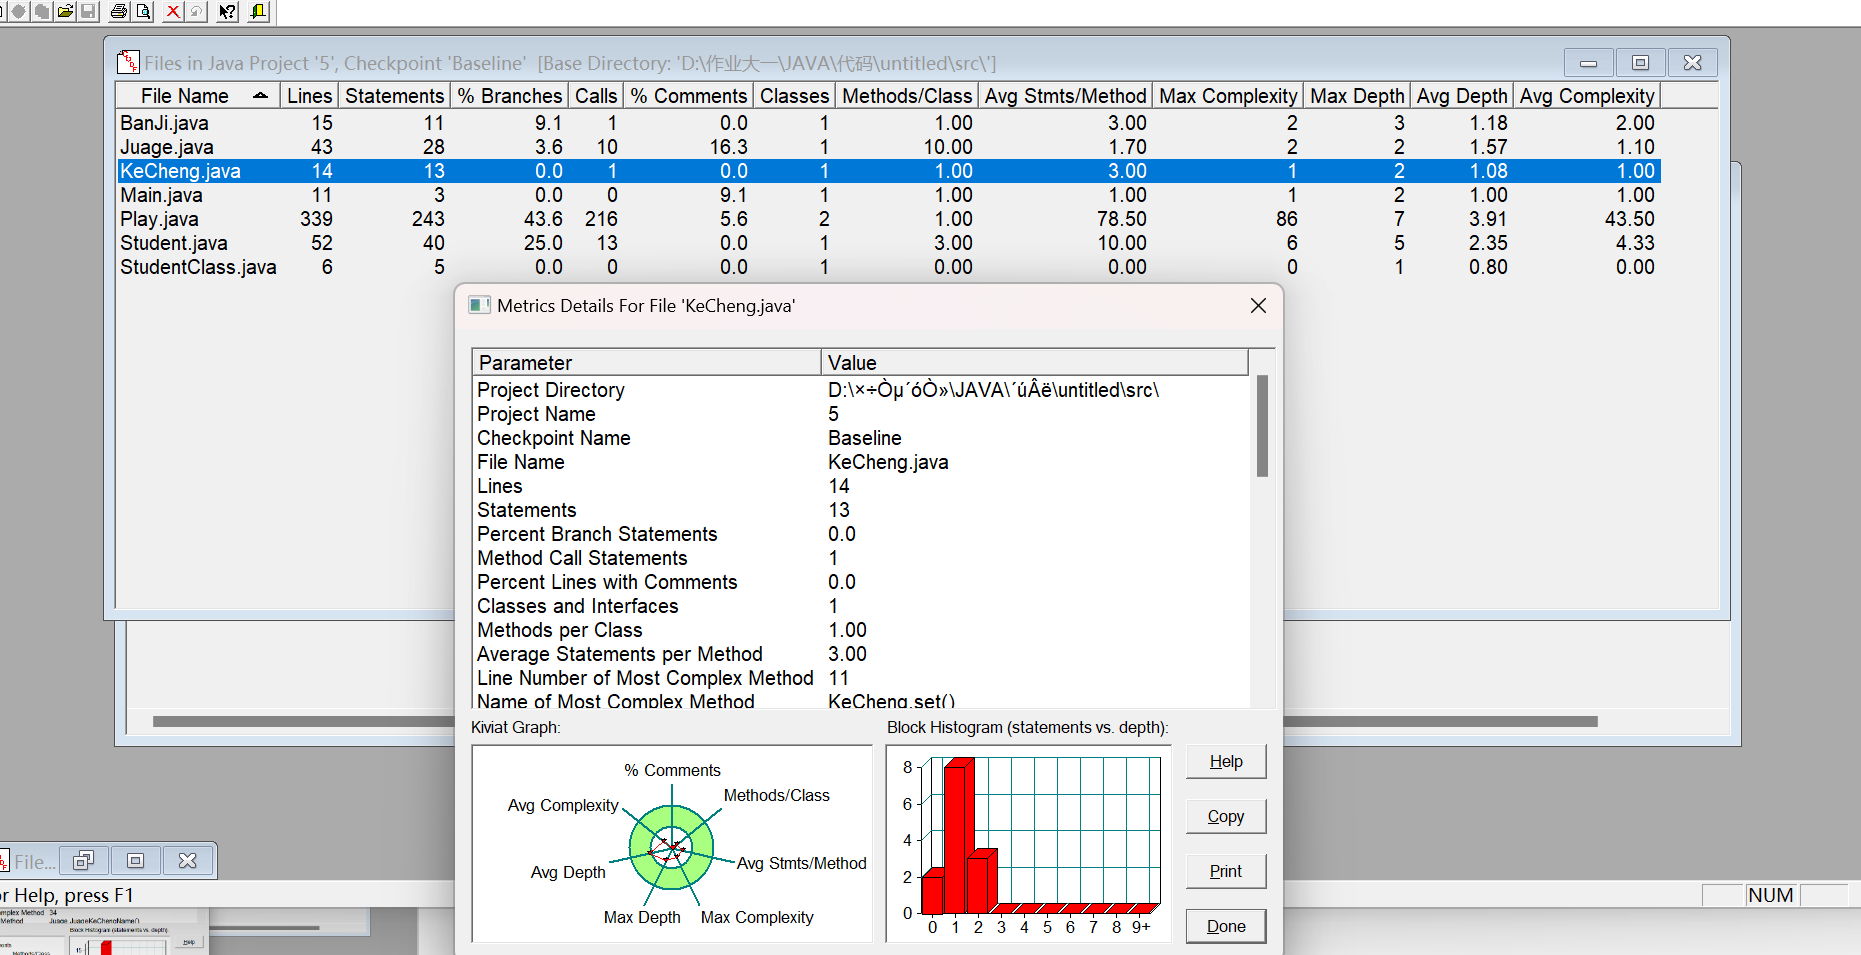This screenshot has width=1861, height=955.
Task: Select the Checkpoint Name parameter row
Action: pyautogui.click(x=861, y=438)
